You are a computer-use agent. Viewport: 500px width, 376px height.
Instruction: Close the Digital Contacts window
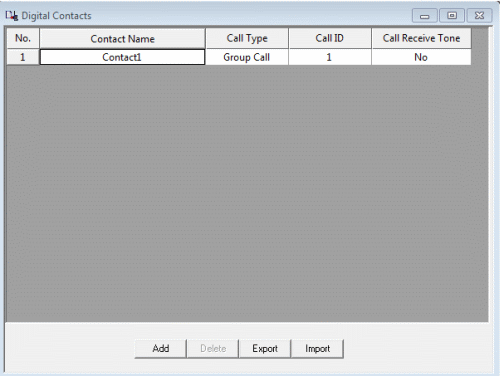point(479,16)
